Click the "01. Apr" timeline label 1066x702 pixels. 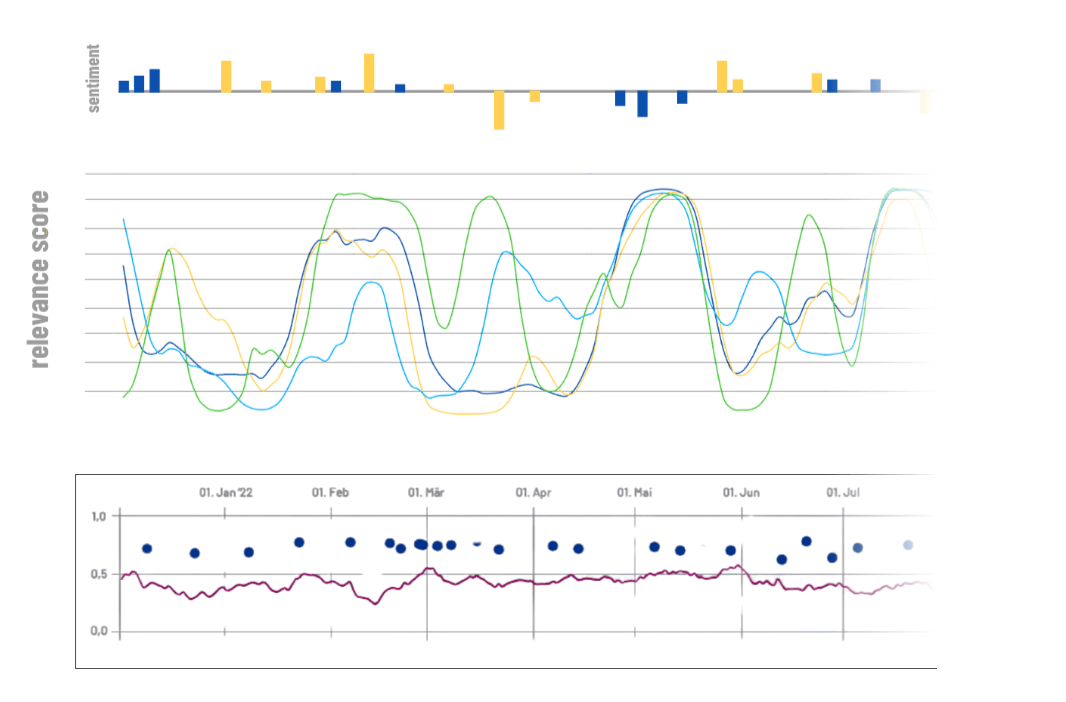click(533, 492)
